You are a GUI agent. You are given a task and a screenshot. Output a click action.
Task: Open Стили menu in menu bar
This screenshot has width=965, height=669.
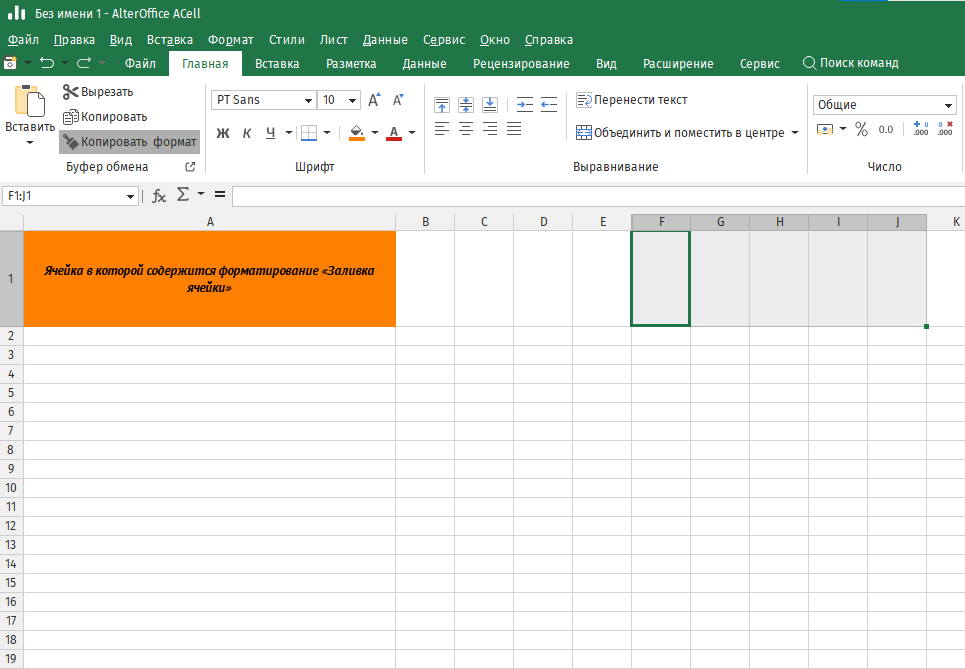(287, 40)
